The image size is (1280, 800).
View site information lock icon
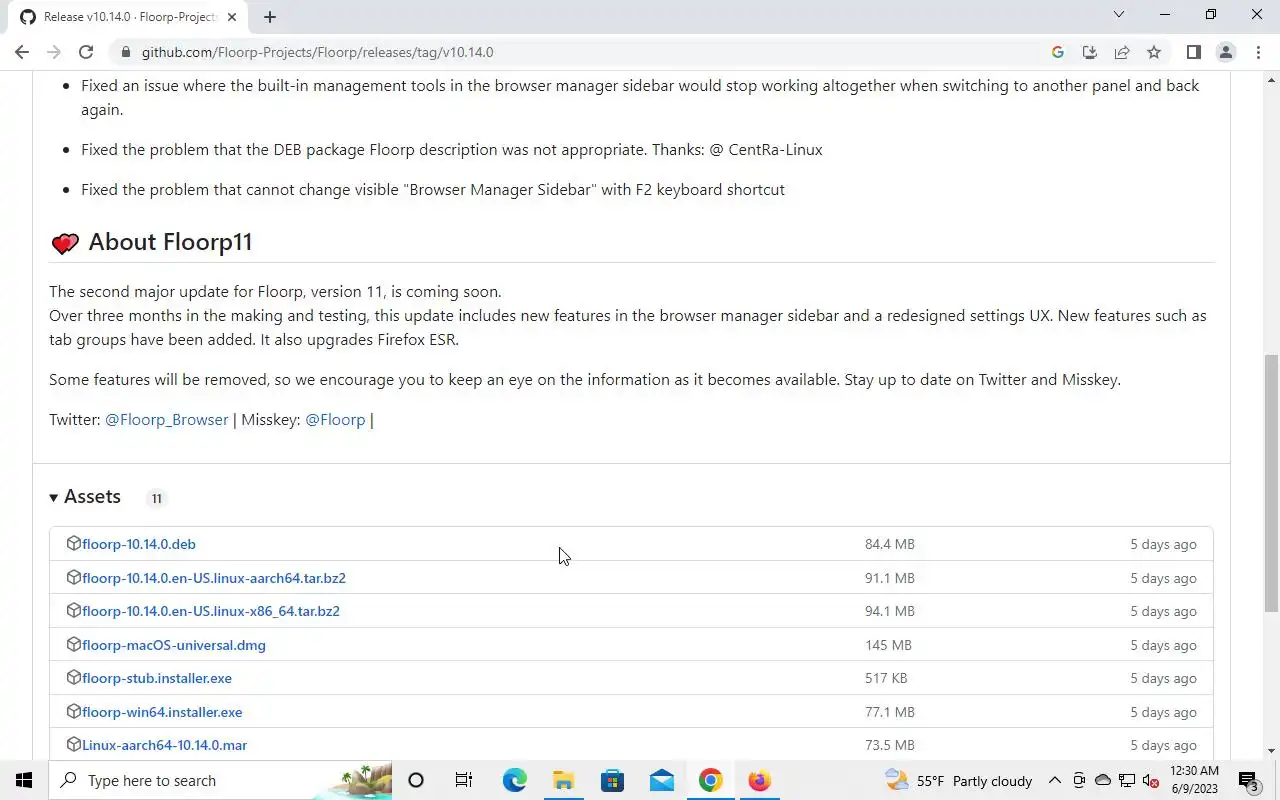tap(125, 52)
